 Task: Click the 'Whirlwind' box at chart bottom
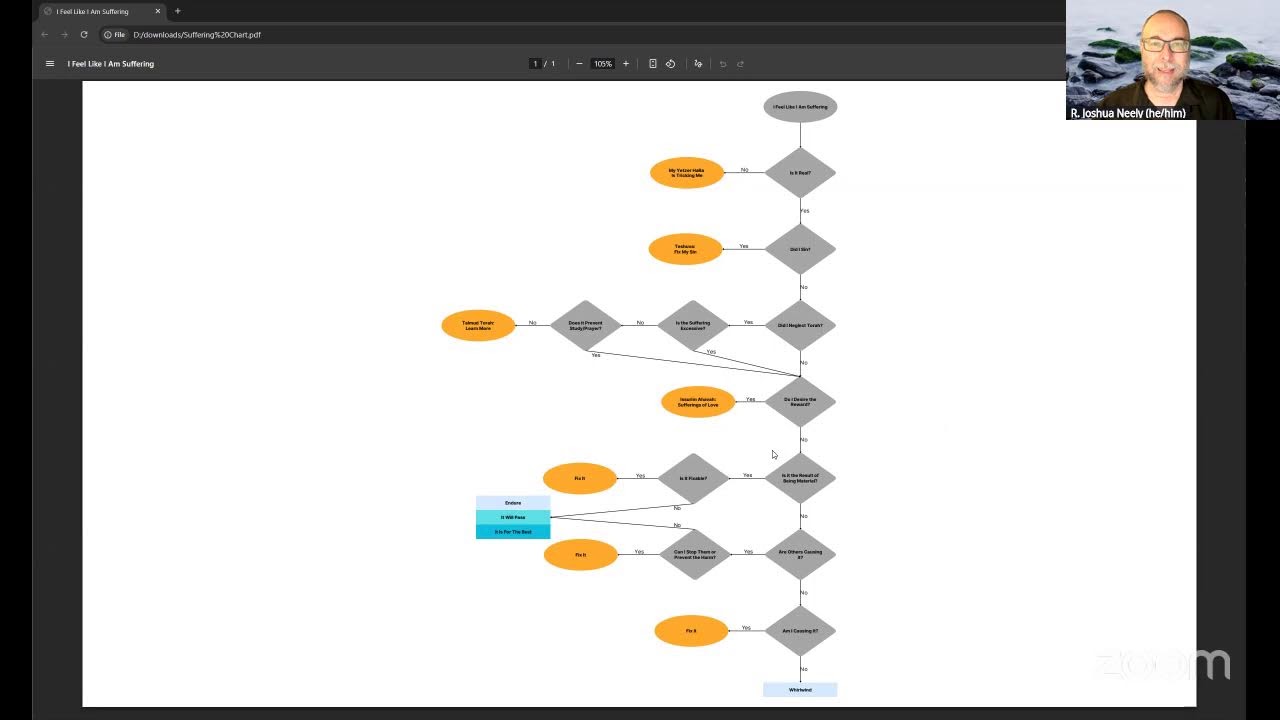tap(800, 689)
